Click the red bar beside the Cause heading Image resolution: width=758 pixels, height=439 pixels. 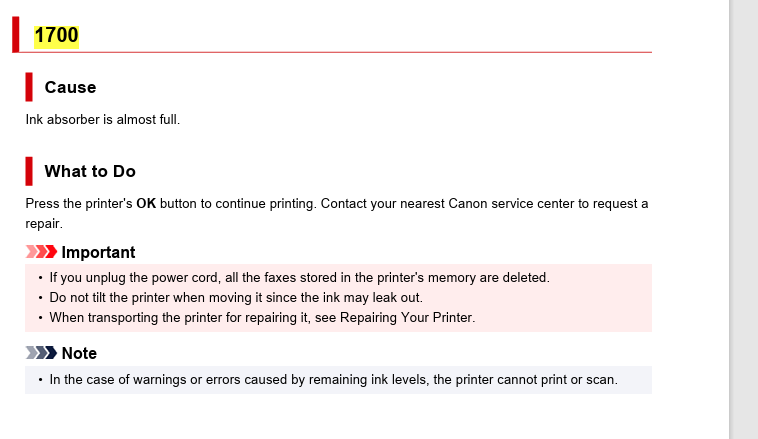(29, 87)
